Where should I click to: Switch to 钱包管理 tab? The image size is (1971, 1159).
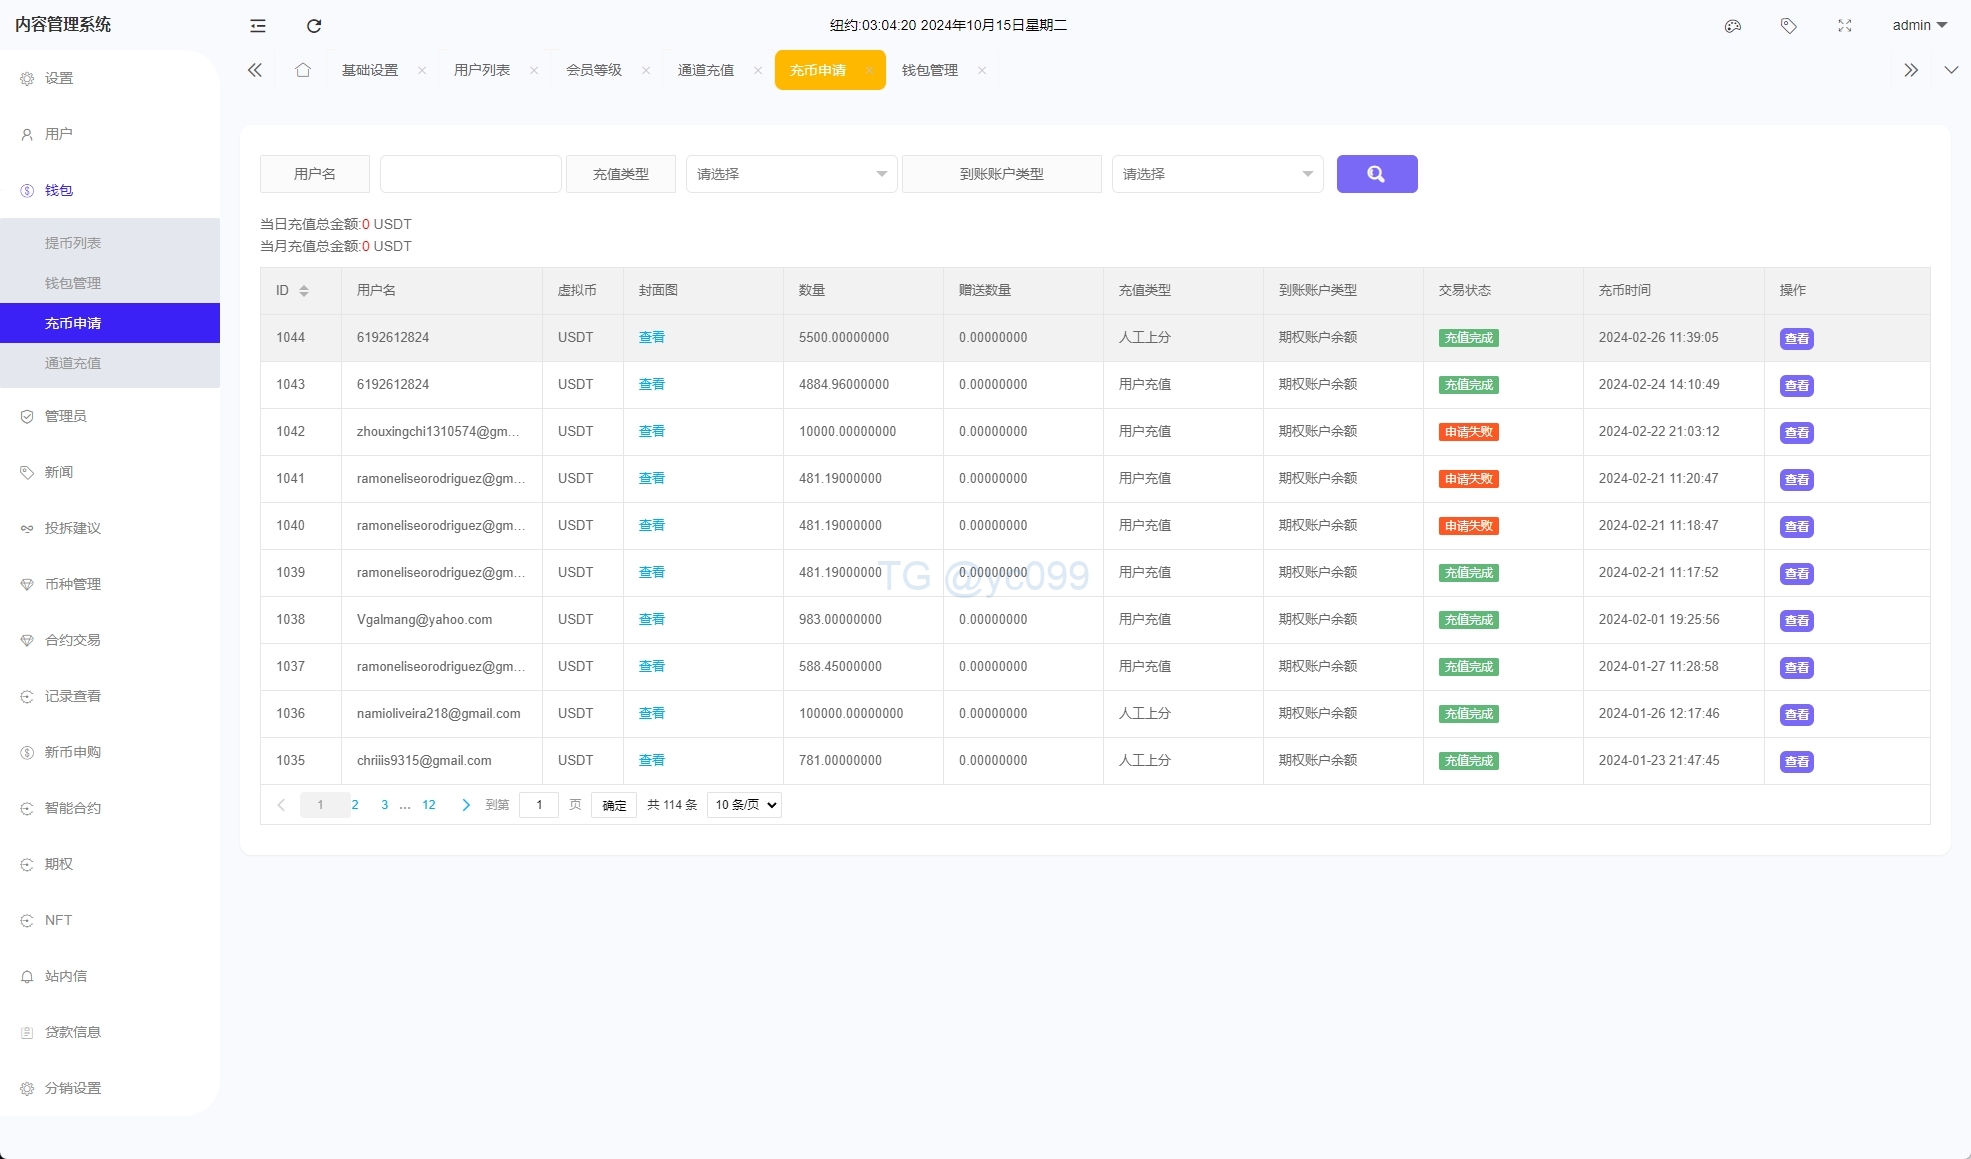929,70
